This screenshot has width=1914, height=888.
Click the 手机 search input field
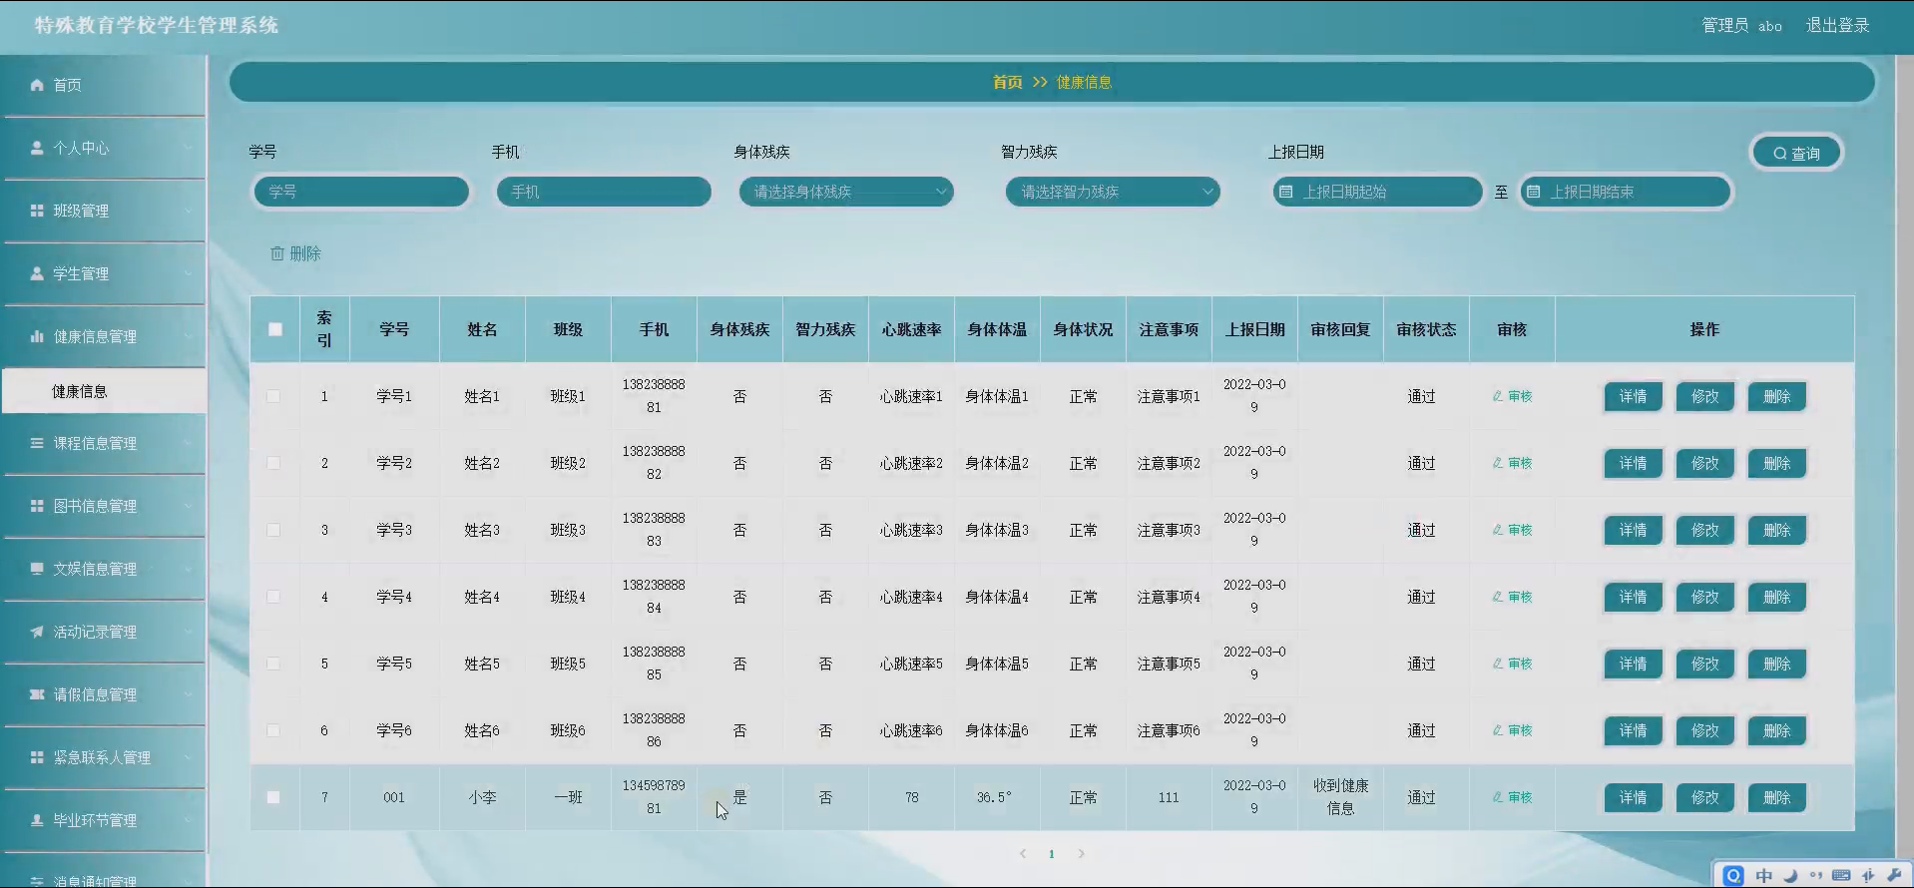point(604,192)
